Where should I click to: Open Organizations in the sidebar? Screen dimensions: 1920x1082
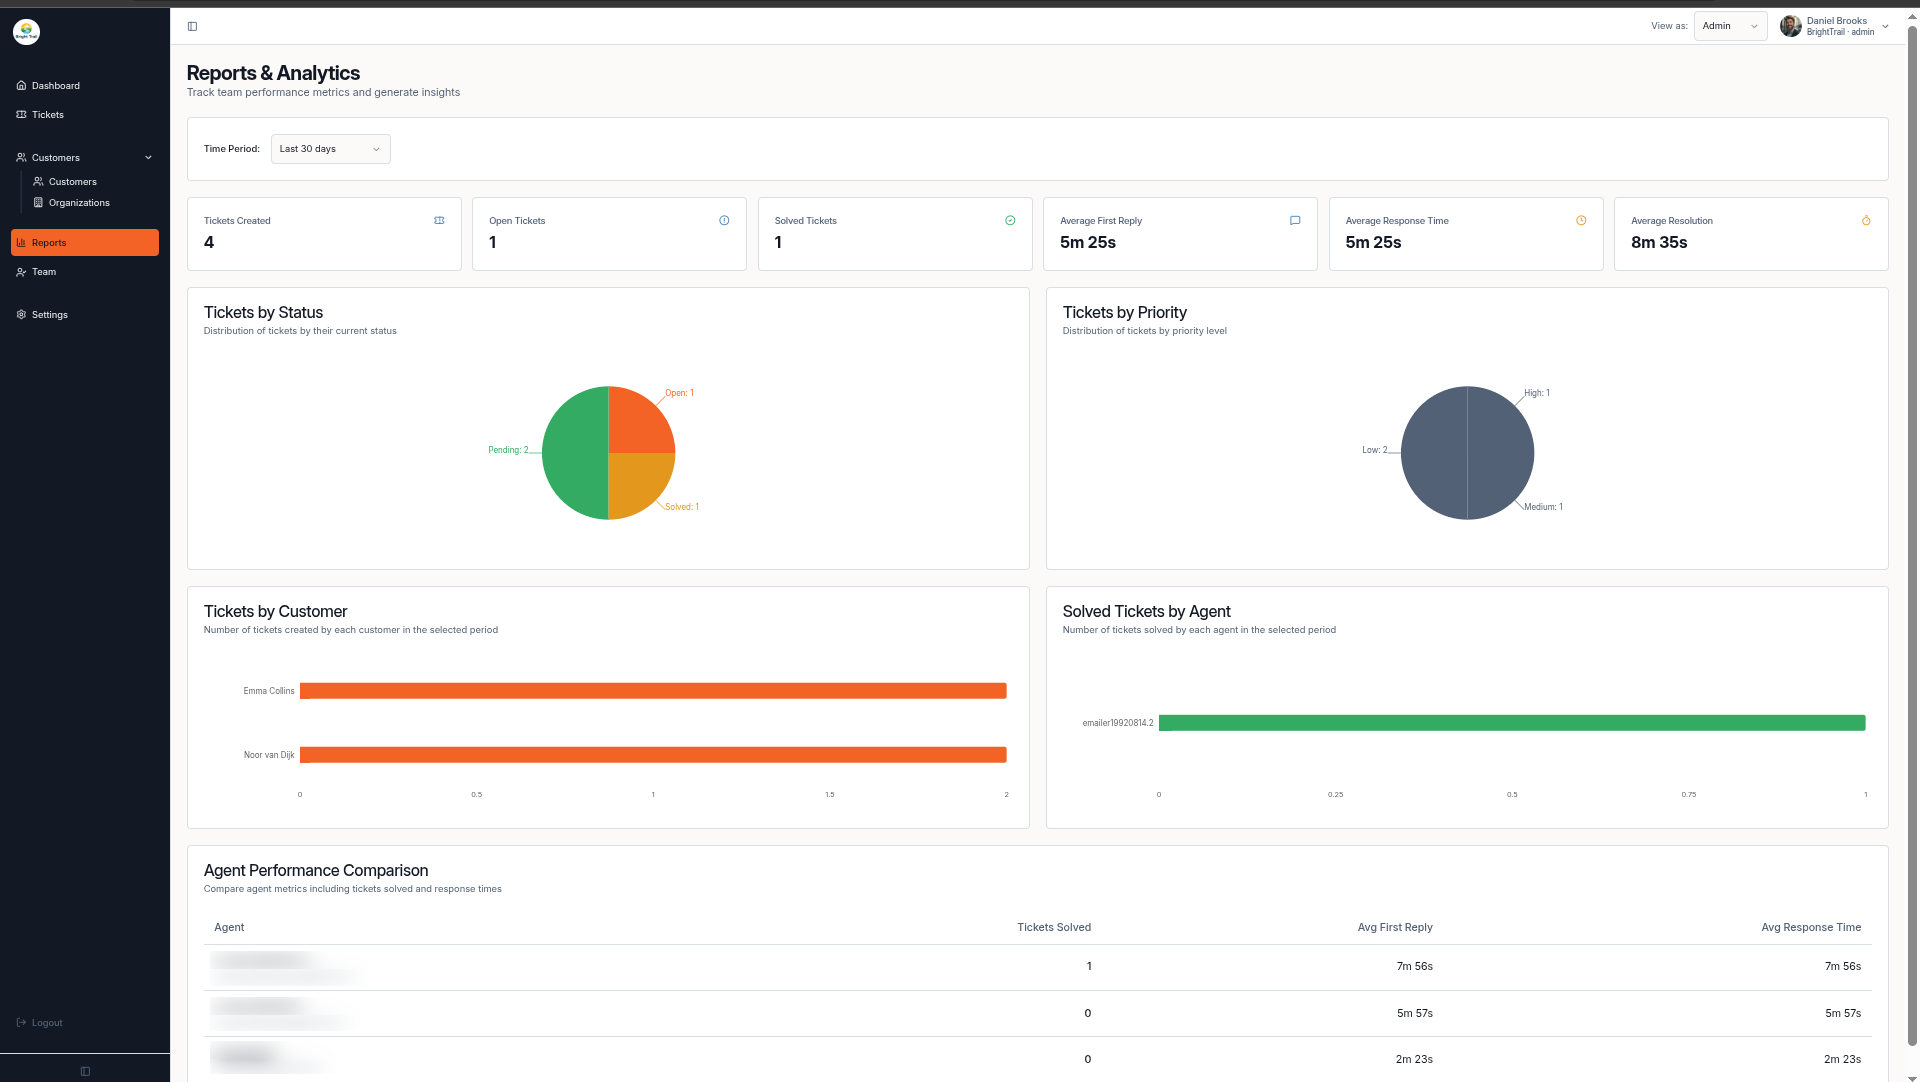coord(79,203)
